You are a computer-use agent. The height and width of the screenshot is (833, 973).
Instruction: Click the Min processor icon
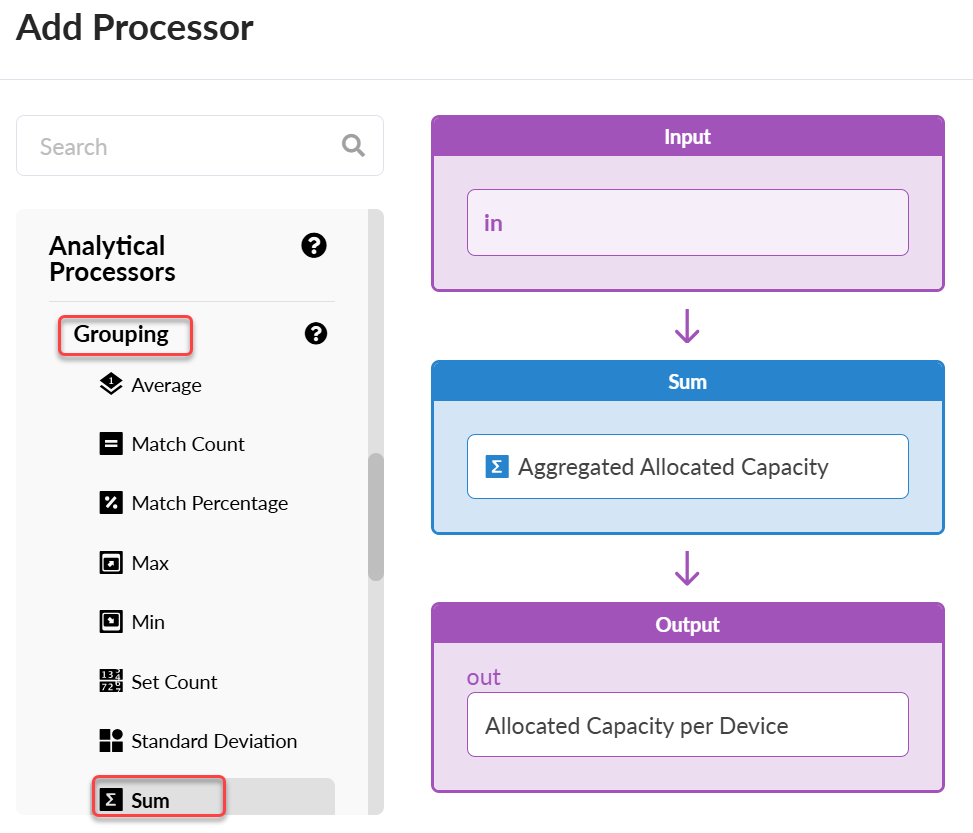click(111, 622)
